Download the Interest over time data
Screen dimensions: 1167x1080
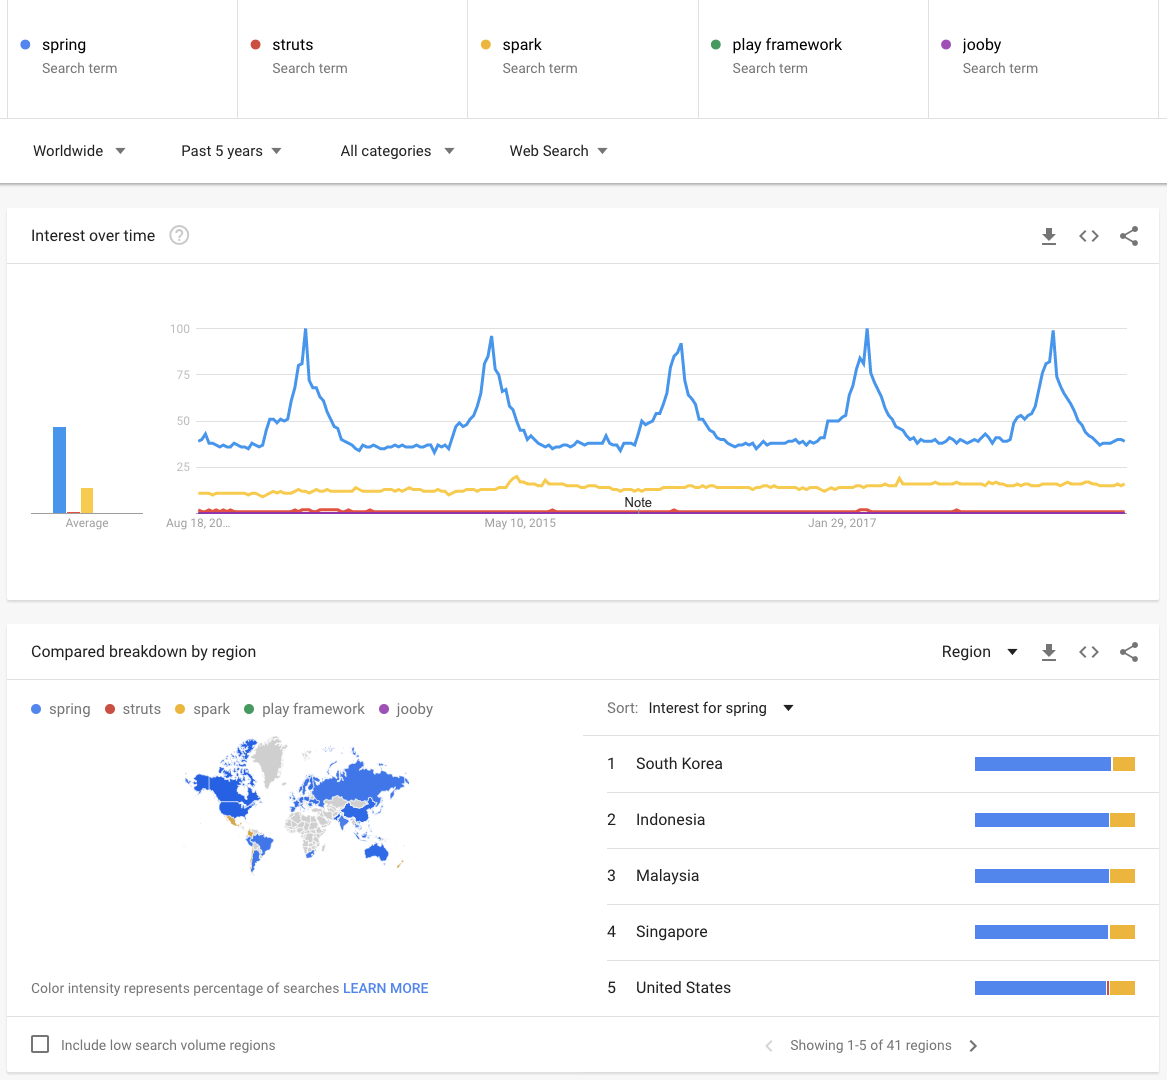[x=1048, y=236]
